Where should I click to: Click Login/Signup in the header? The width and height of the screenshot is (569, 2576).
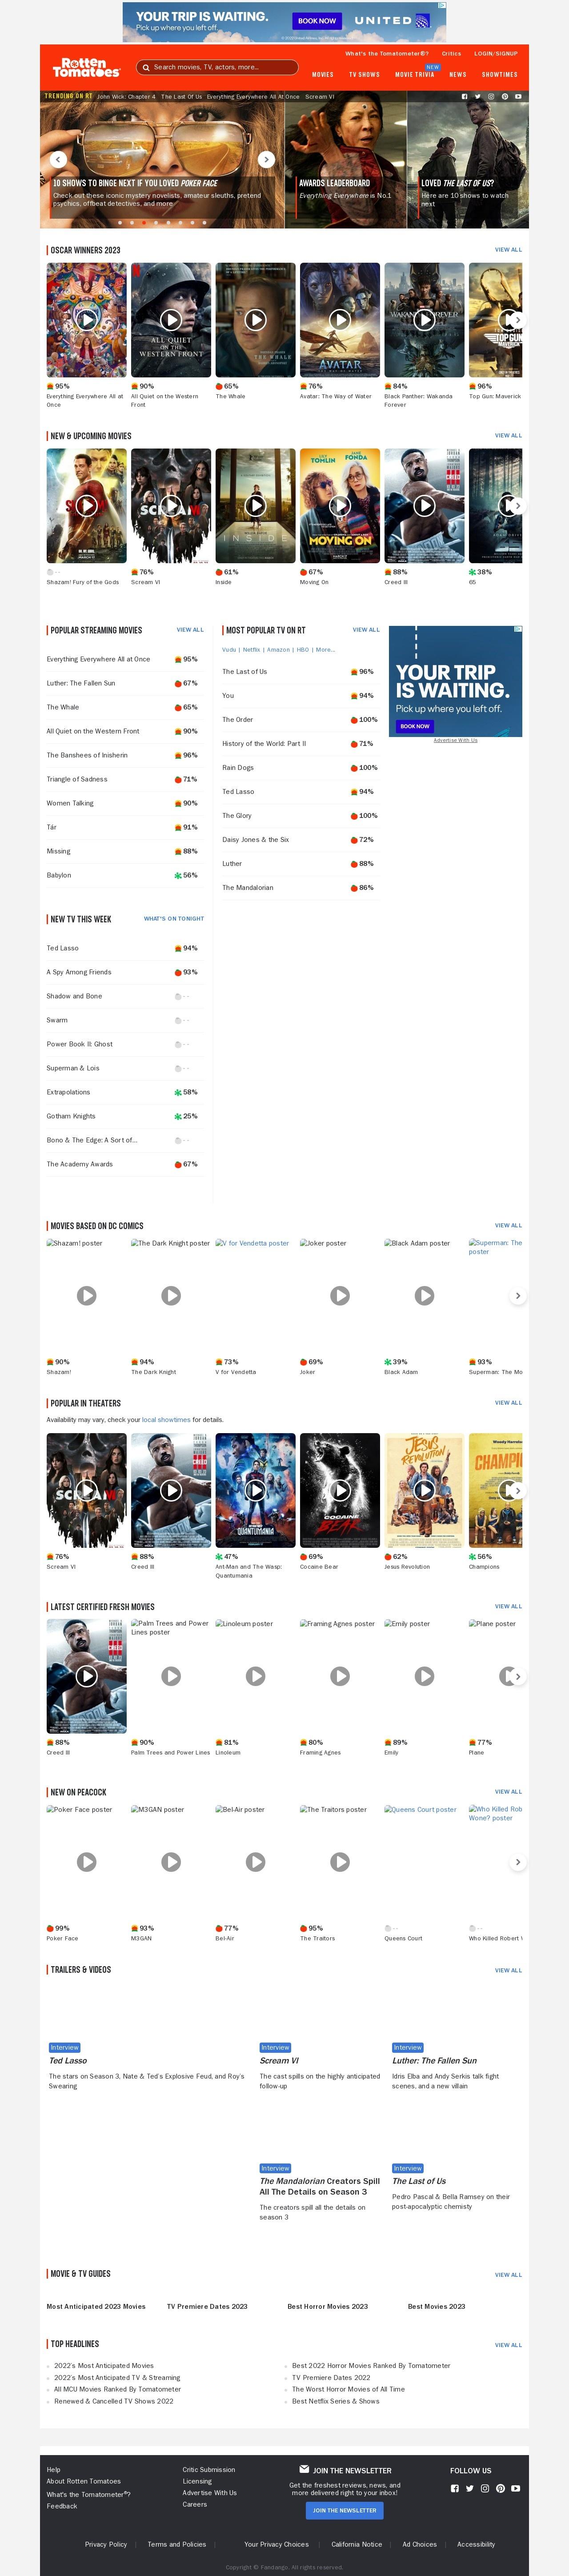point(496,53)
